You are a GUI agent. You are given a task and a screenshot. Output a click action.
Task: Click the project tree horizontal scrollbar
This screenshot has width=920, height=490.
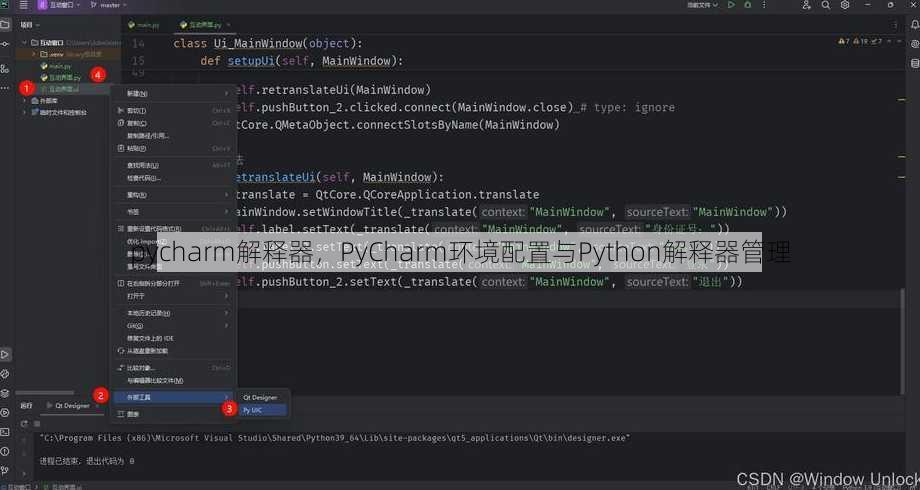(x=45, y=393)
